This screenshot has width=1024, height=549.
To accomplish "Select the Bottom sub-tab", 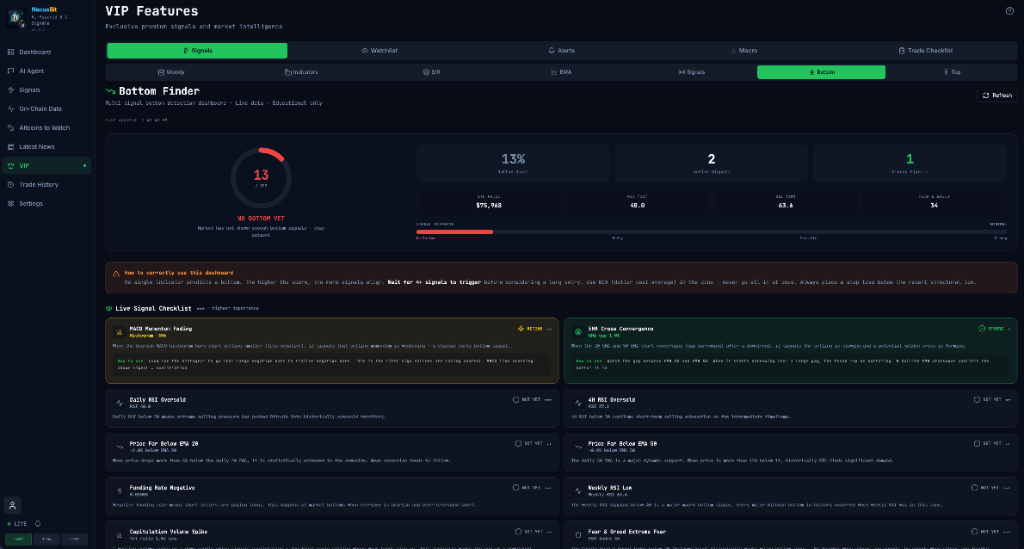I will [x=821, y=72].
